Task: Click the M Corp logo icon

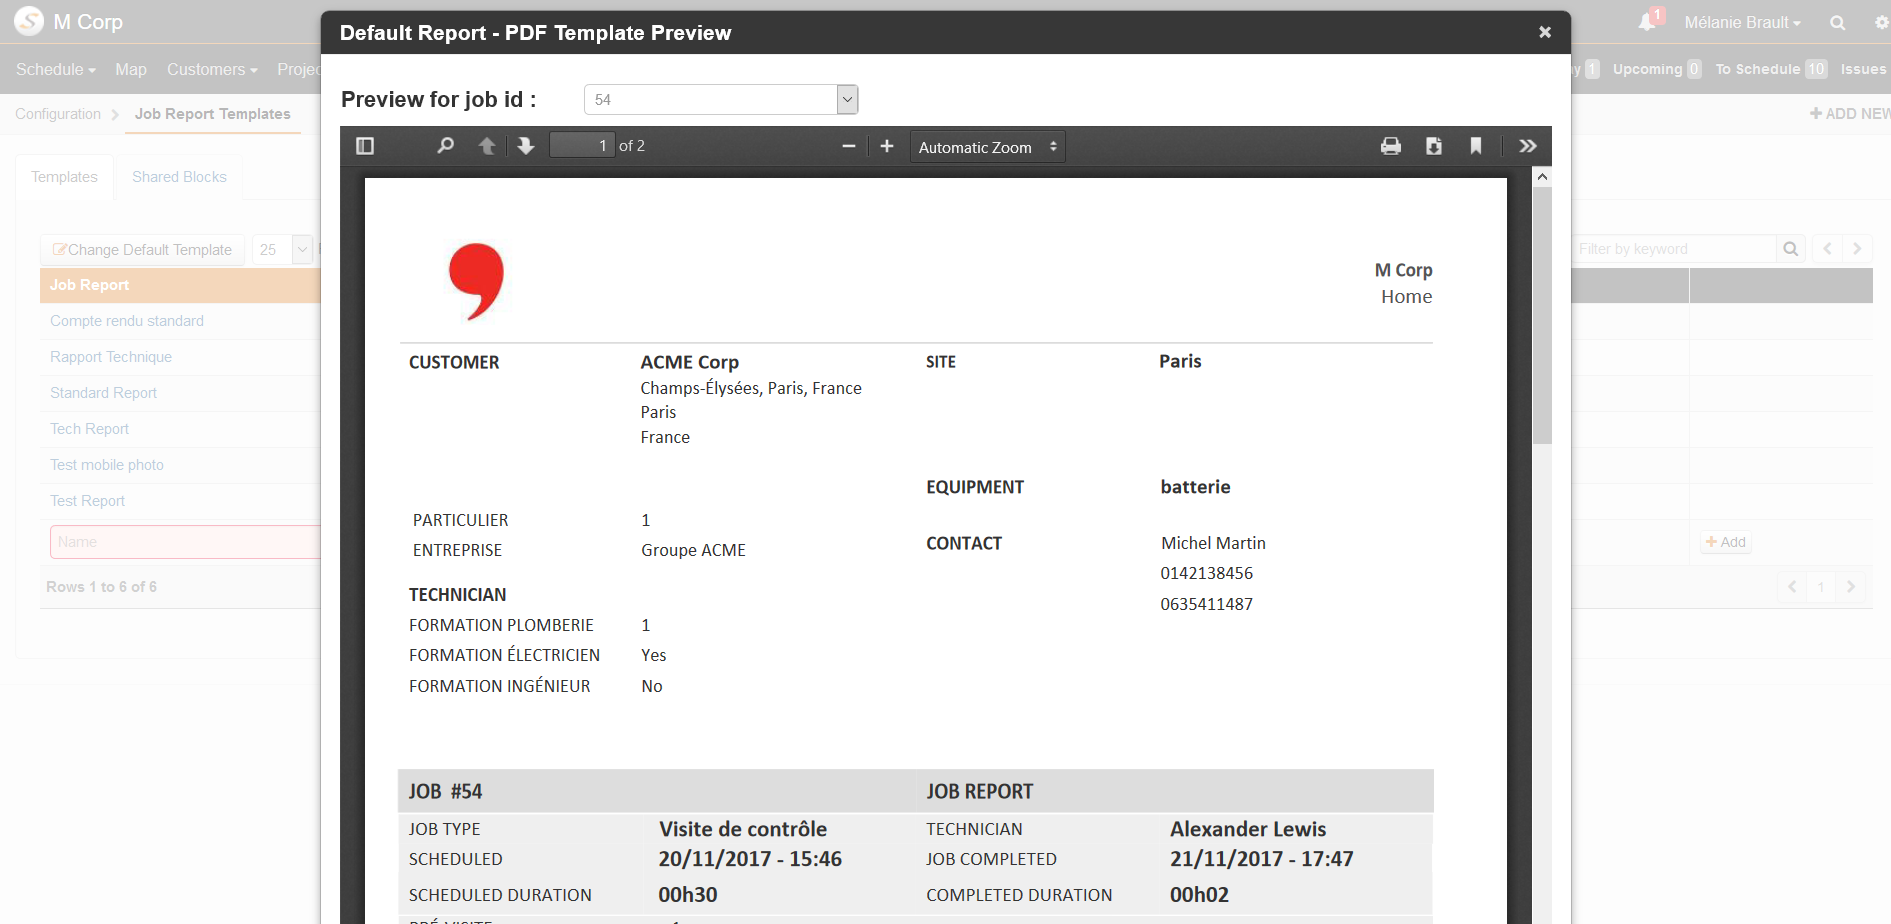Action: coord(29,21)
